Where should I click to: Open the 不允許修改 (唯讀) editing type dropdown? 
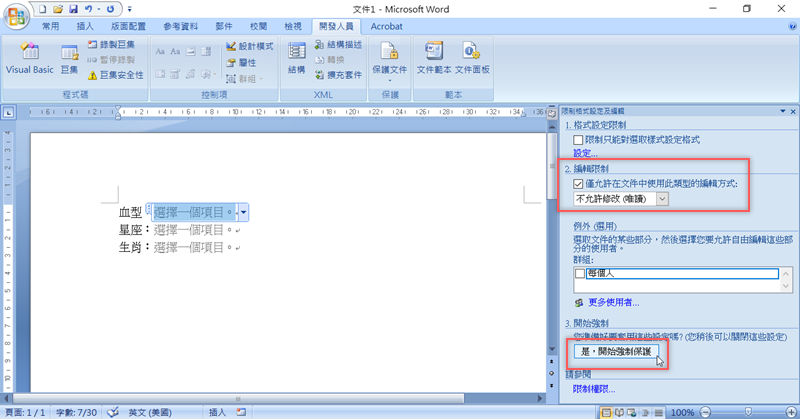tap(662, 199)
